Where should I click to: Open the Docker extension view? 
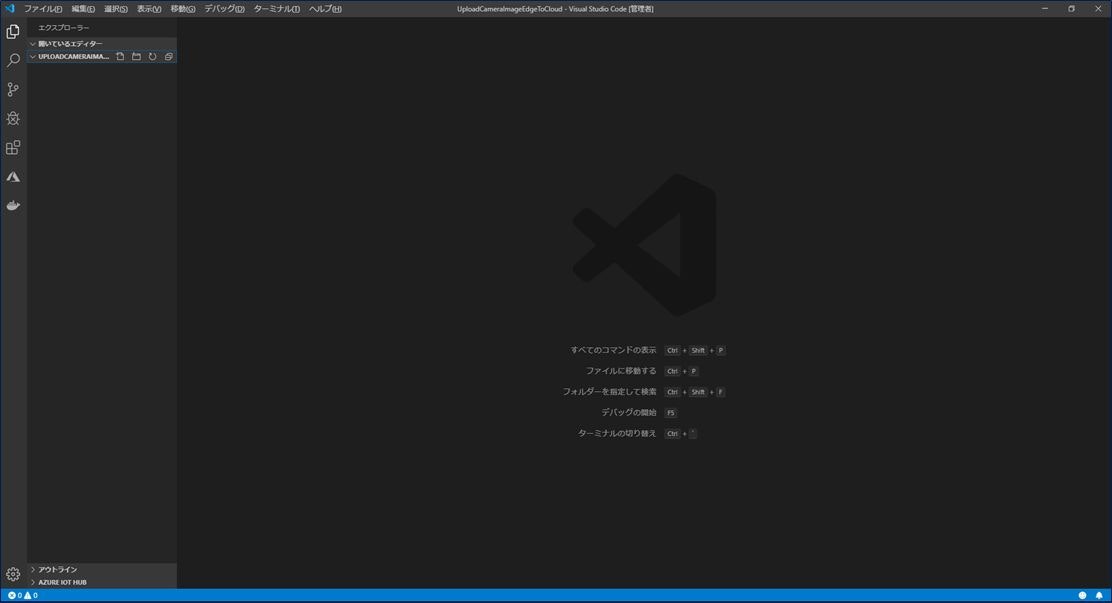click(12, 205)
